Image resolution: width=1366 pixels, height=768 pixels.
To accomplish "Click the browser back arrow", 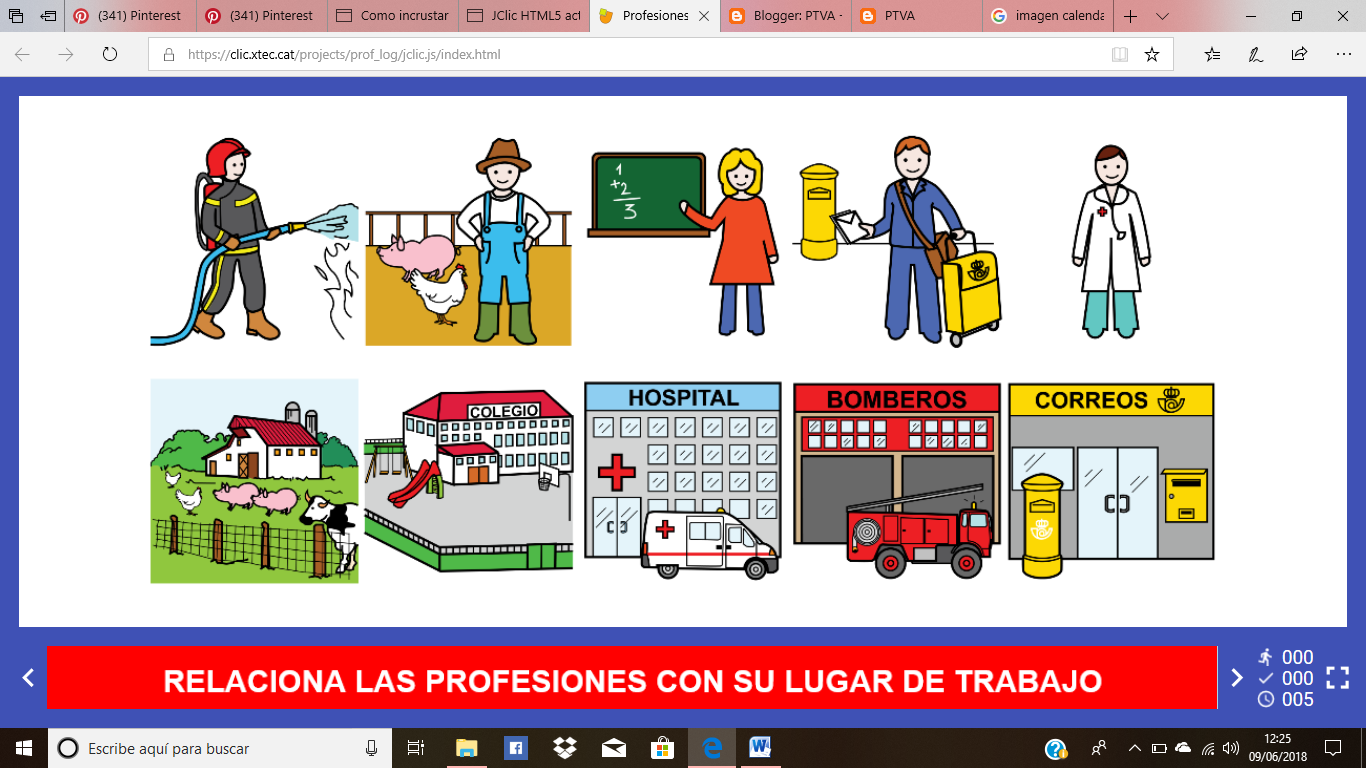I will tap(24, 55).
